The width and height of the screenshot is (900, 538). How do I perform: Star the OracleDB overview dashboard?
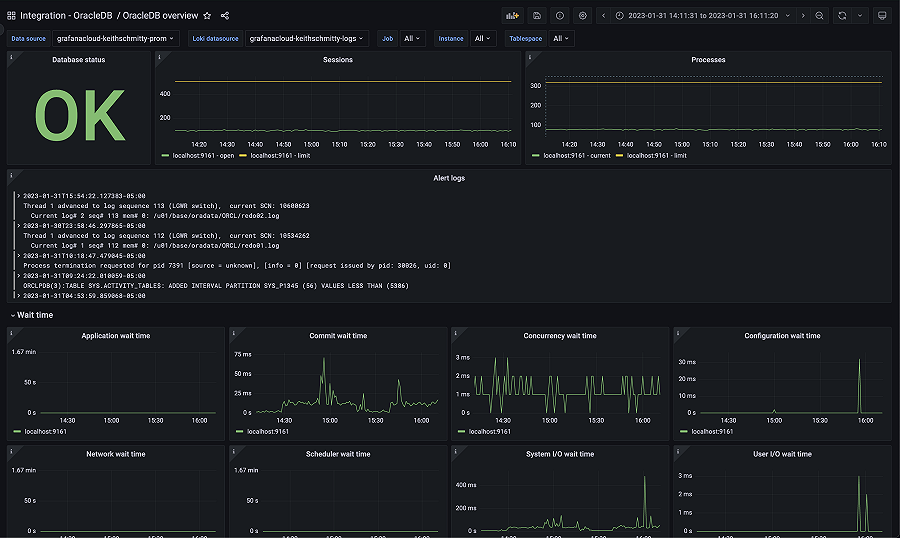207,16
